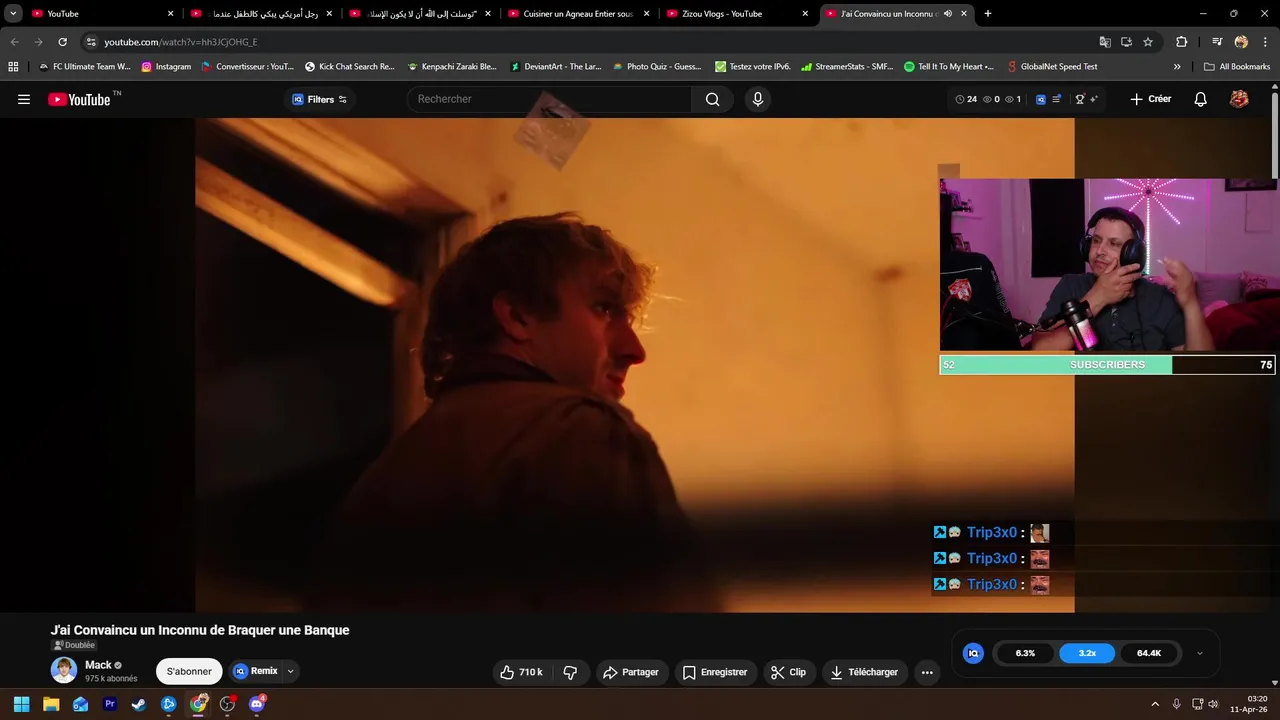1280x720 pixels.
Task: Switch to the Zizou Vlogs tab
Action: (737, 14)
